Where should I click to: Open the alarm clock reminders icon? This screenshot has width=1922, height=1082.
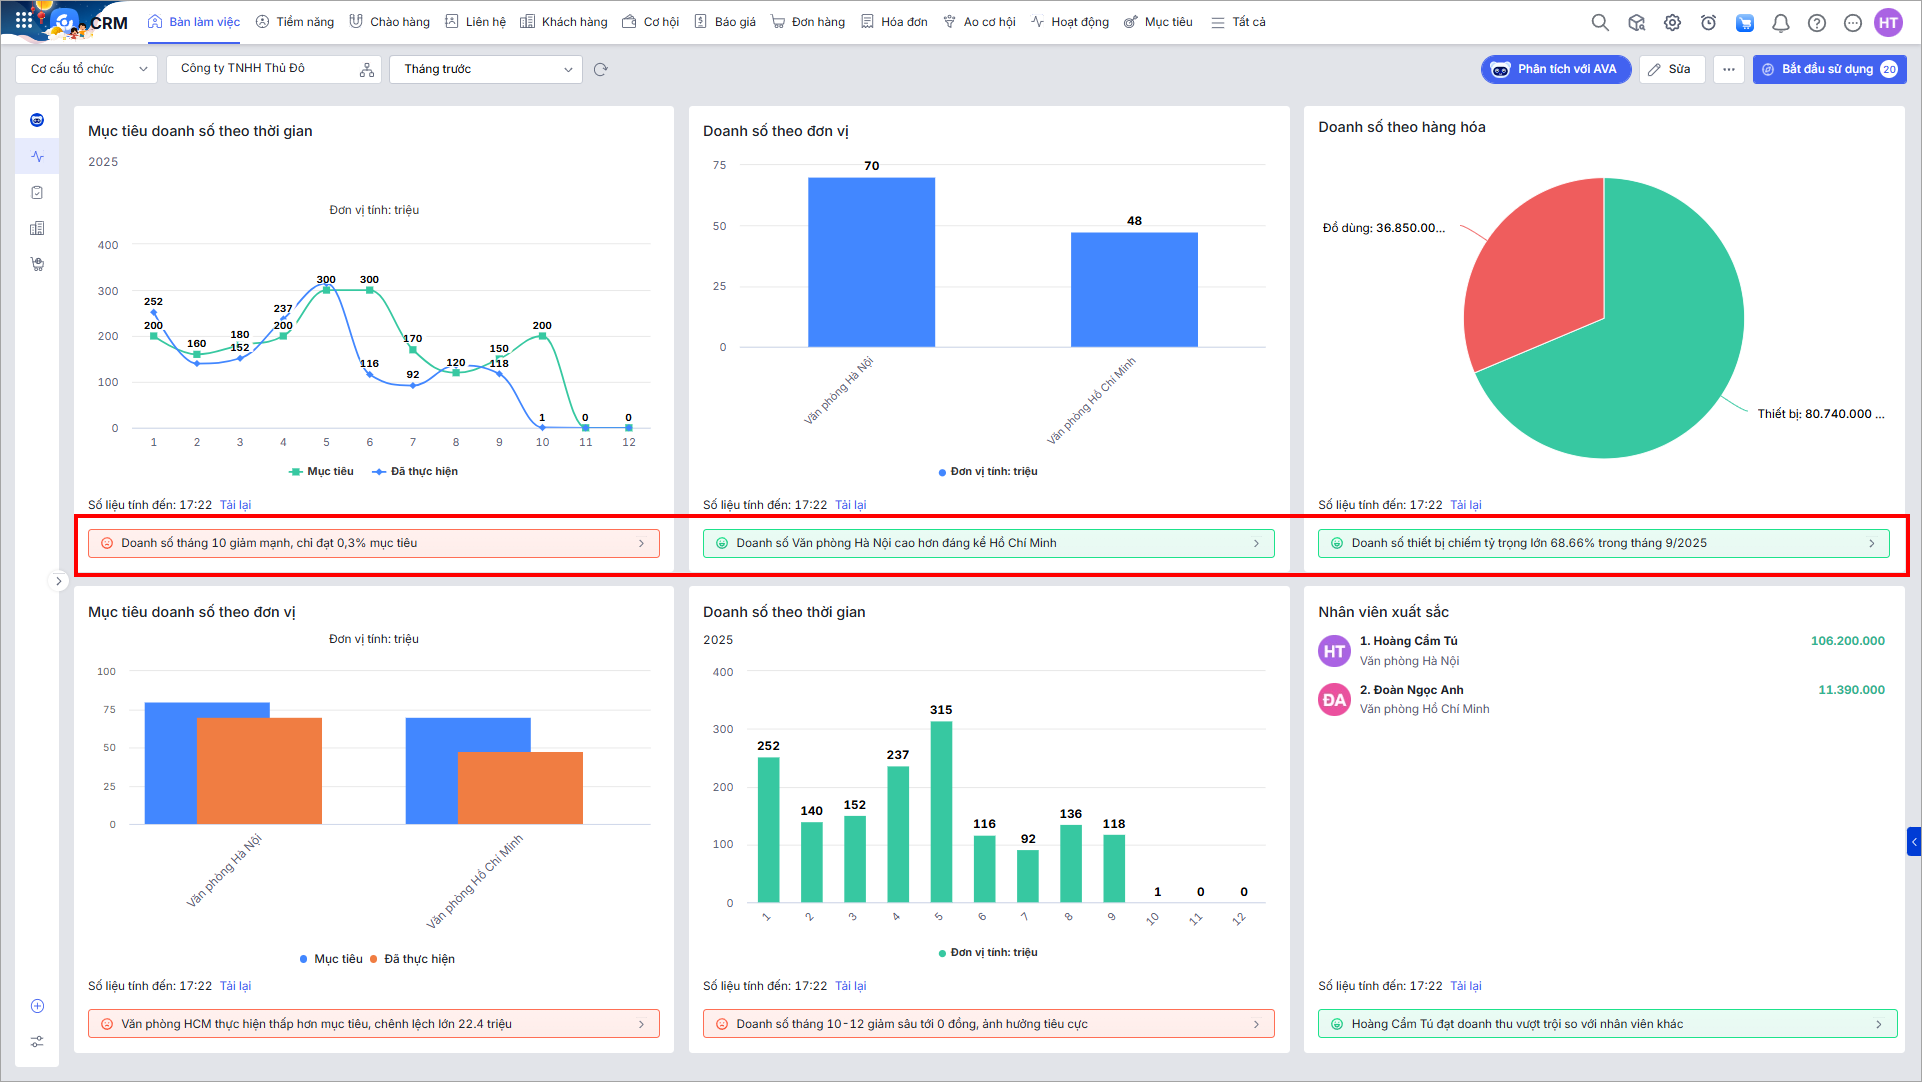coord(1708,22)
